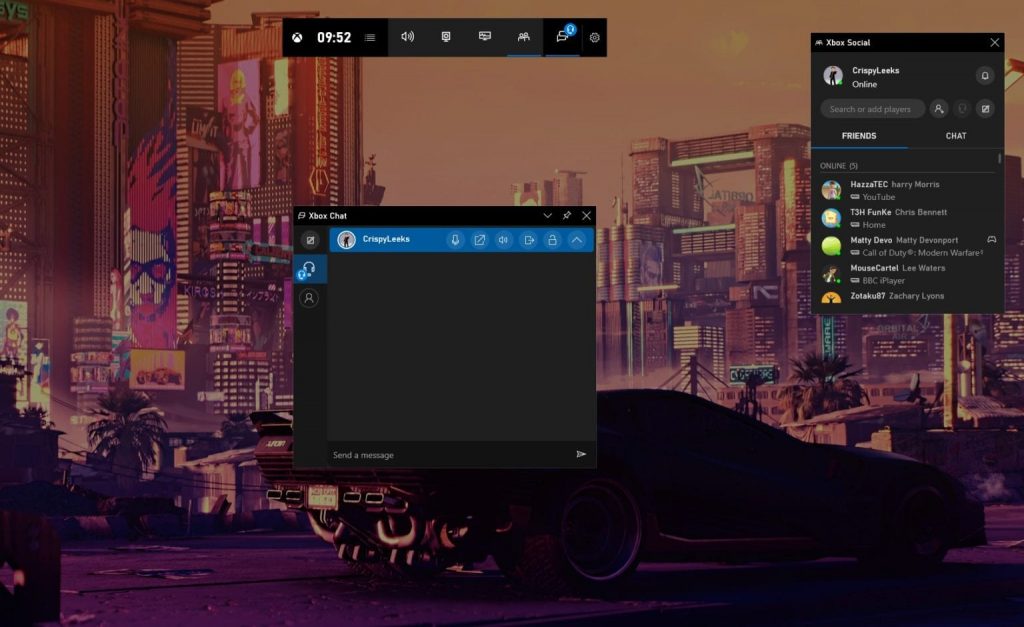Leave the party with exit icon
The width and height of the screenshot is (1024, 627).
(528, 240)
